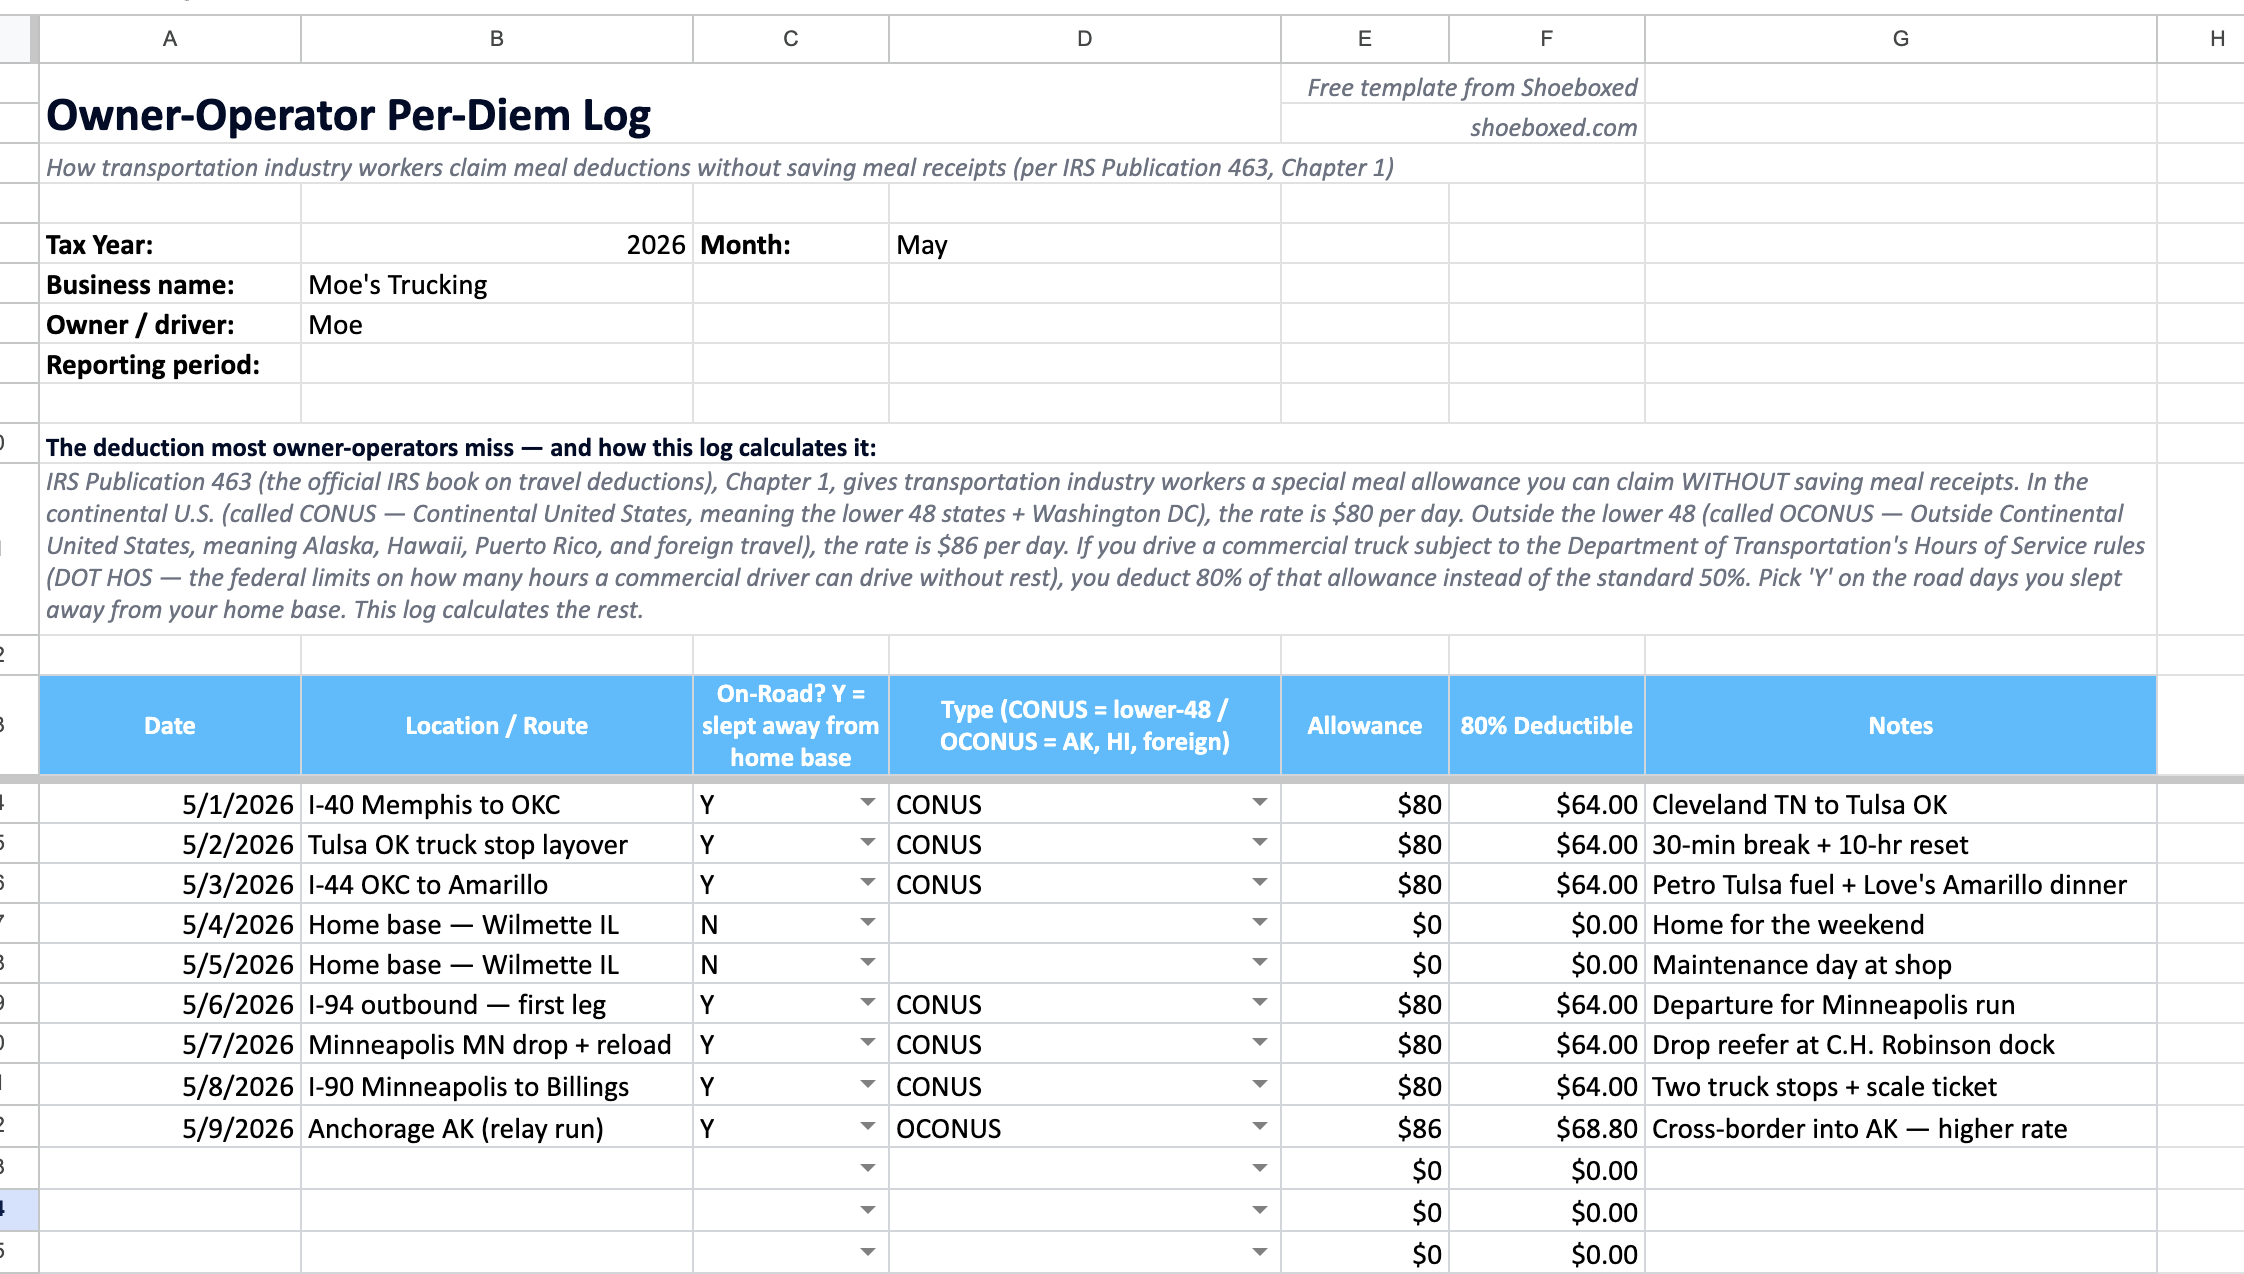Screen dimensions: 2244x1274
Task: Select the Owner / driver value Moe
Action: pos(496,324)
